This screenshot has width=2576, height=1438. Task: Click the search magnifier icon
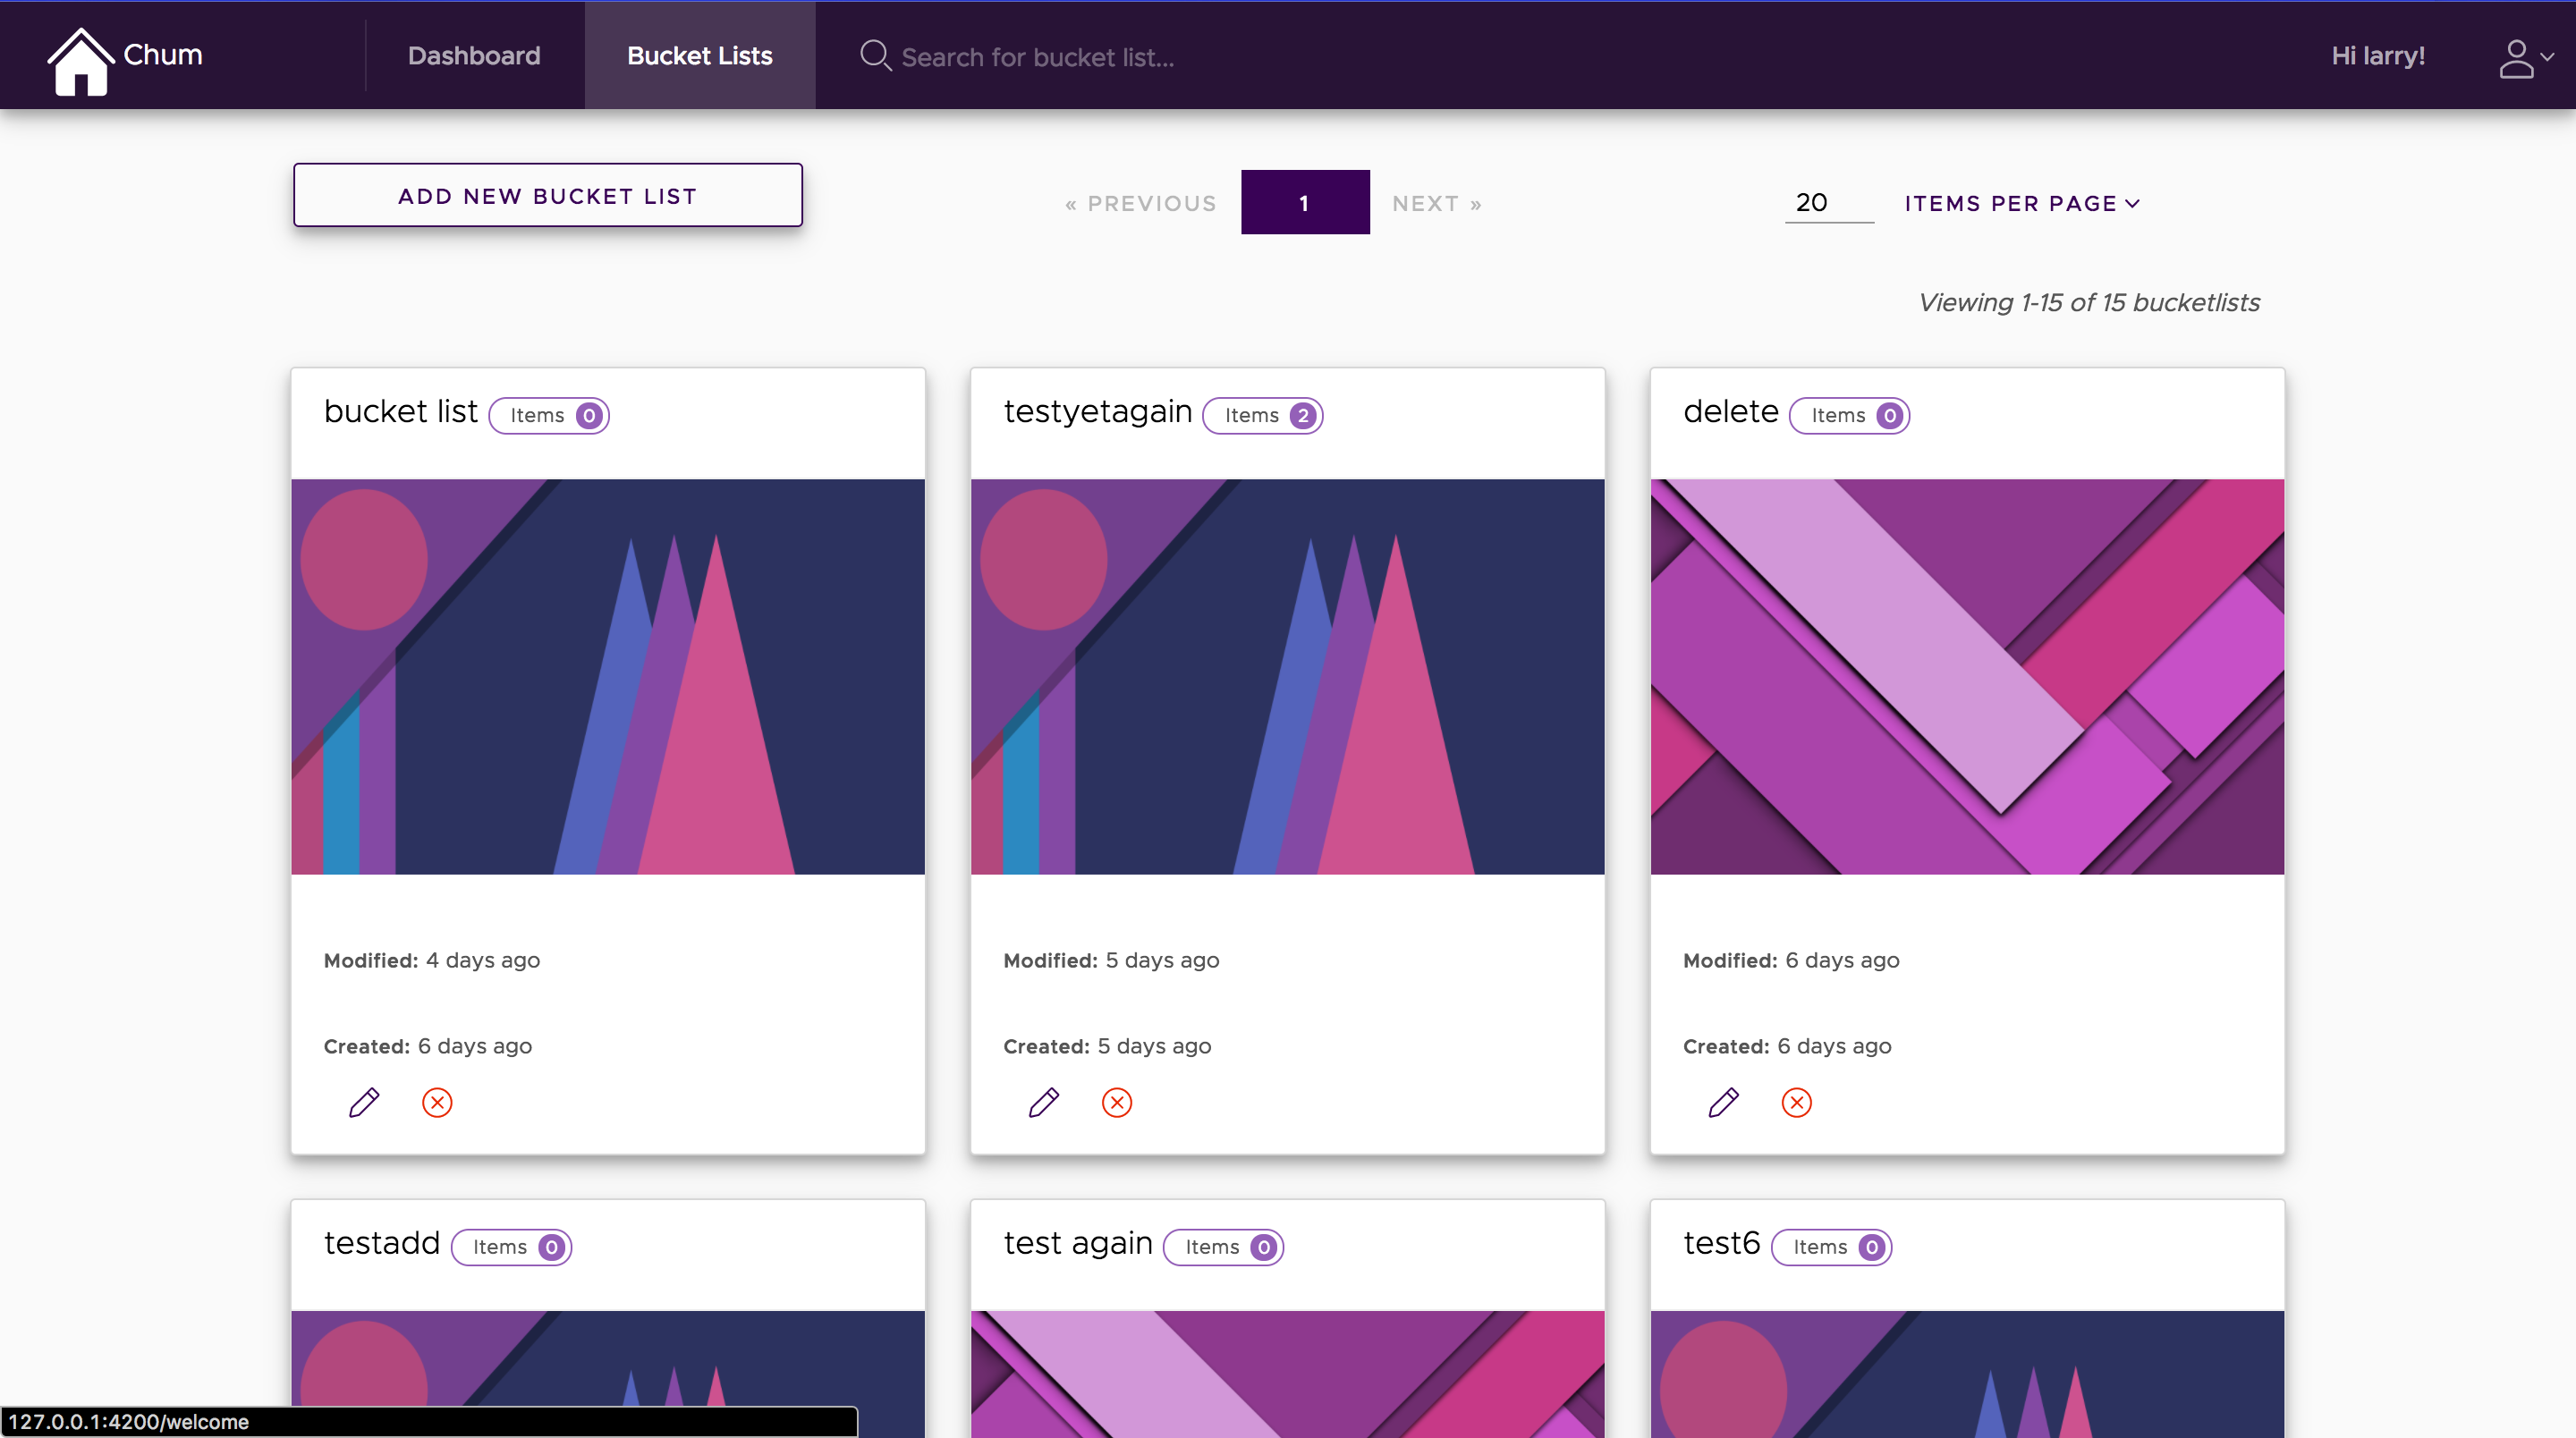tap(875, 55)
